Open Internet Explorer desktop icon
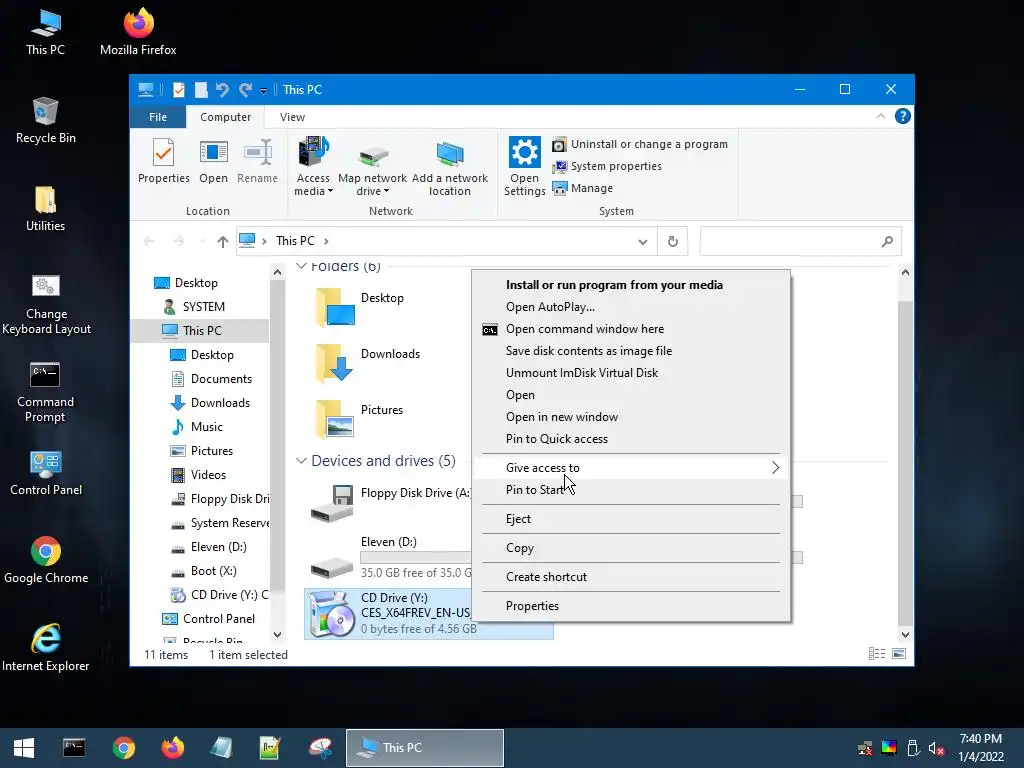Viewport: 1024px width, 768px height. click(x=46, y=647)
